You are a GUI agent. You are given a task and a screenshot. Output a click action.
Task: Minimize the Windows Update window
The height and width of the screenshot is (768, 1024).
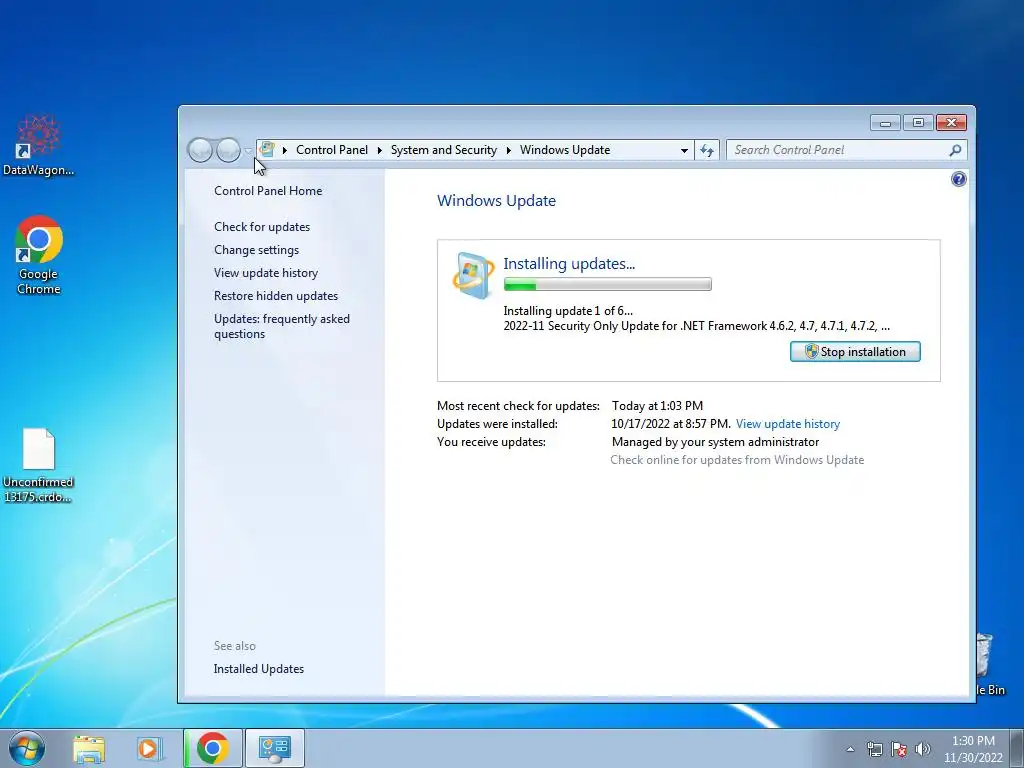pyautogui.click(x=886, y=123)
